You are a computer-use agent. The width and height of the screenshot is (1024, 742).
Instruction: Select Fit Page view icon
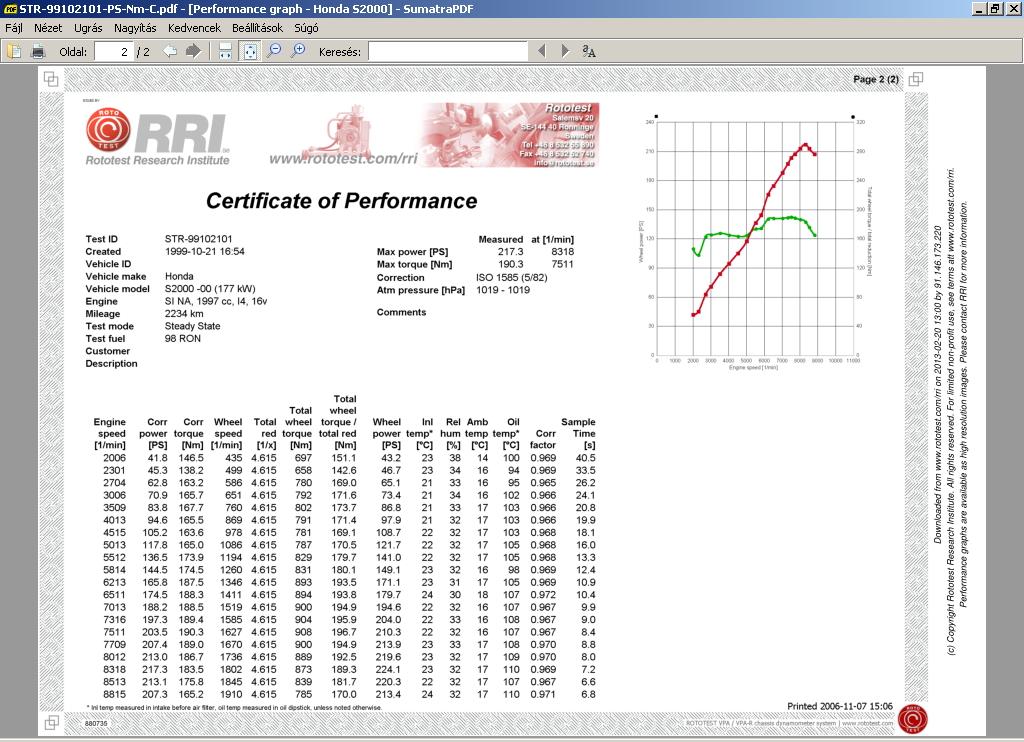point(249,51)
